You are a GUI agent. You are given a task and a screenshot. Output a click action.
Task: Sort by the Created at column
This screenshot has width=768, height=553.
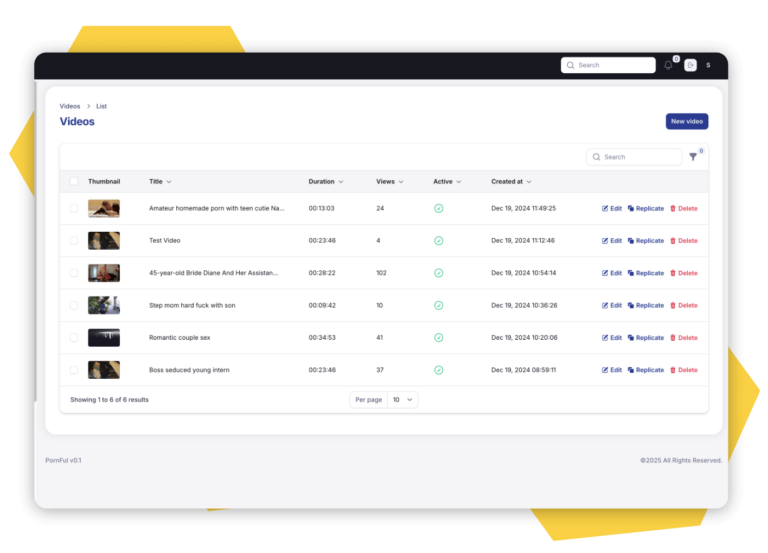click(x=511, y=181)
